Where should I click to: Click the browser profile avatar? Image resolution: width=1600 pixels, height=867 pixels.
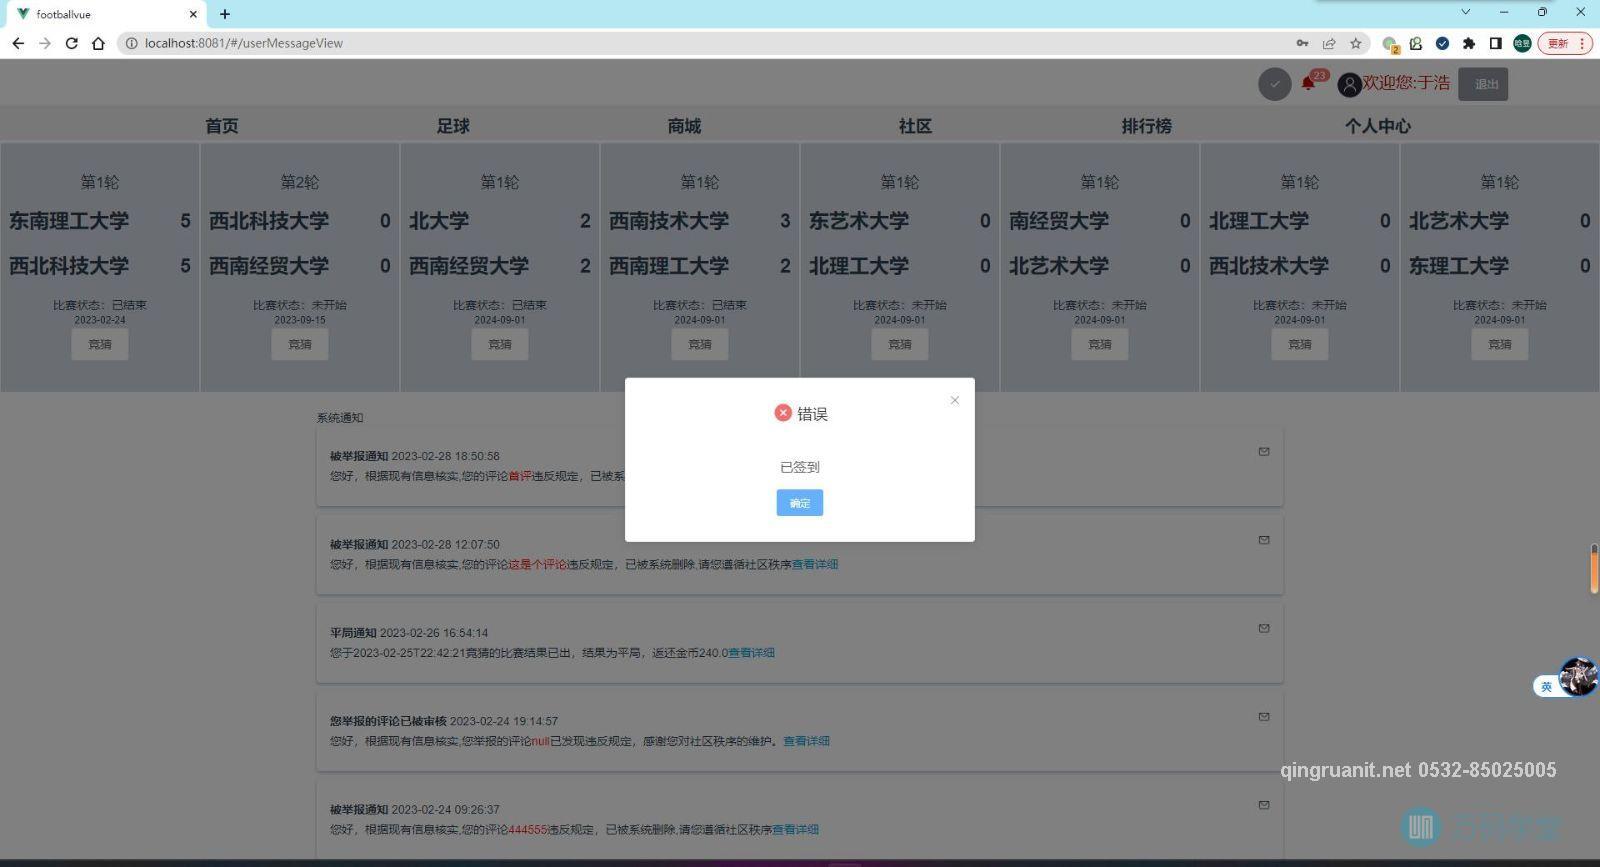click(1522, 43)
